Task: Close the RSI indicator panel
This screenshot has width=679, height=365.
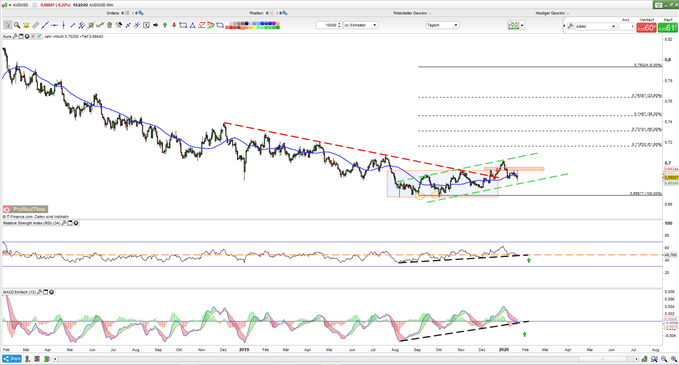Action: tap(76, 223)
